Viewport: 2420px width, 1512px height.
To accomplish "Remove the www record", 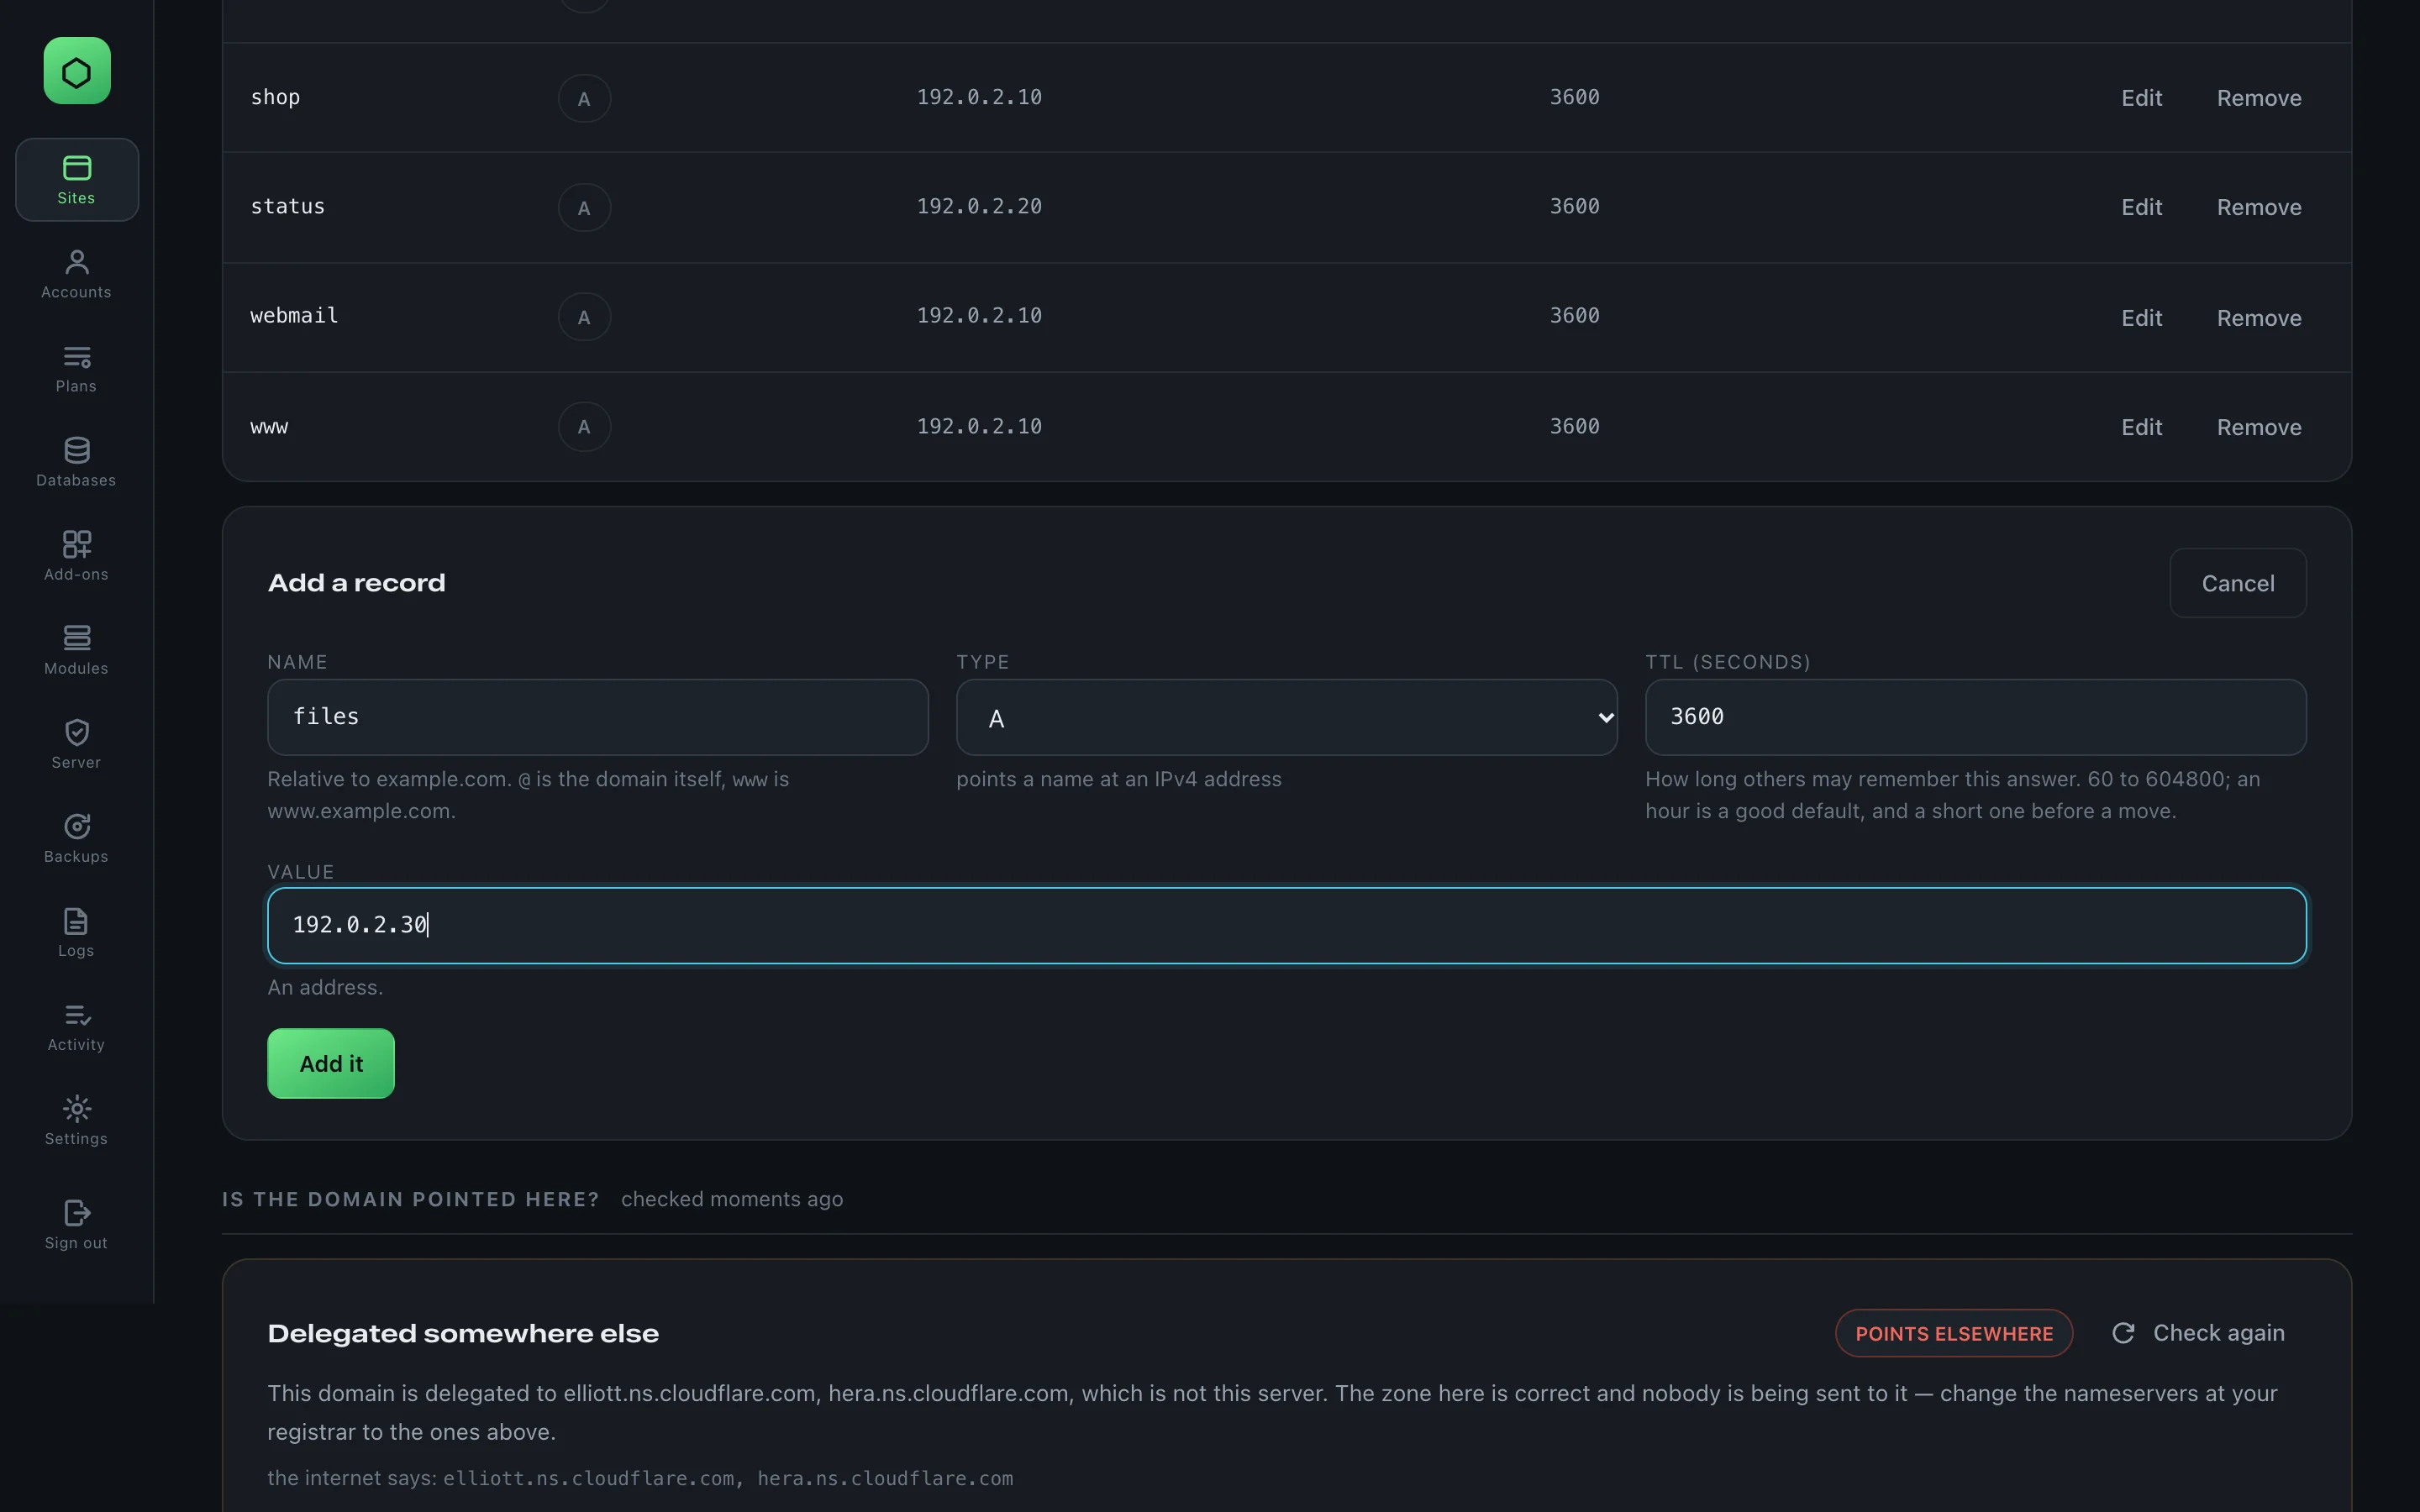I will 2259,427.
